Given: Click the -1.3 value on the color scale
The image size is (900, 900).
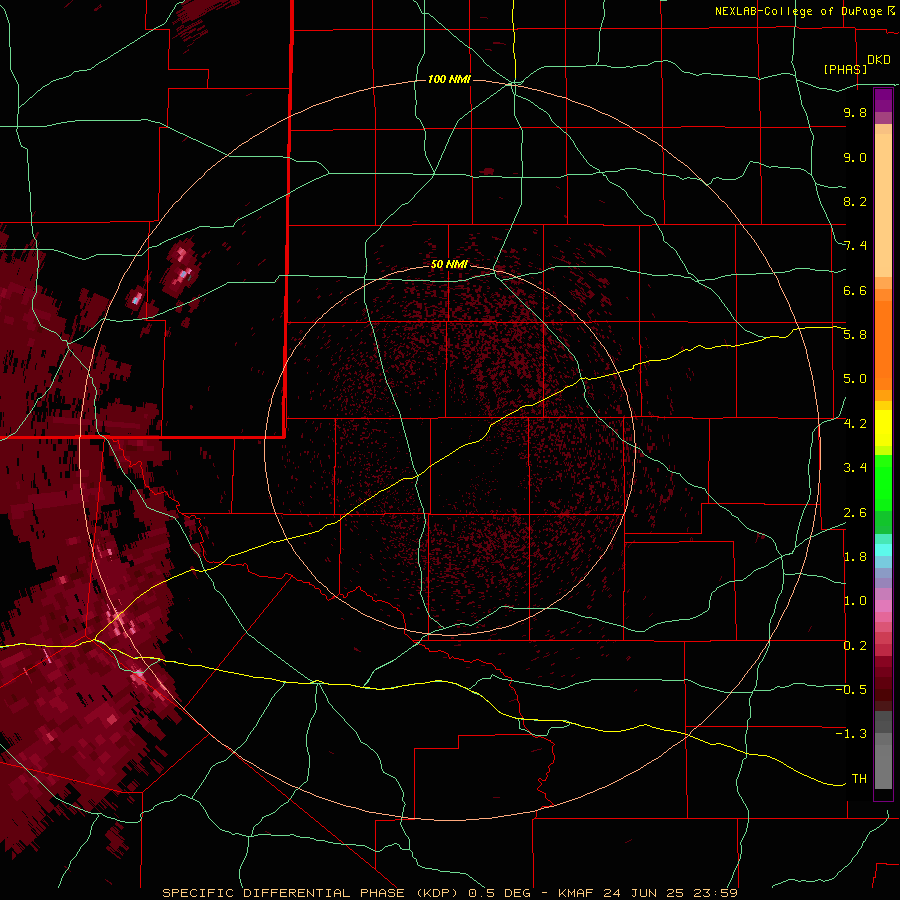Looking at the screenshot, I should (851, 734).
